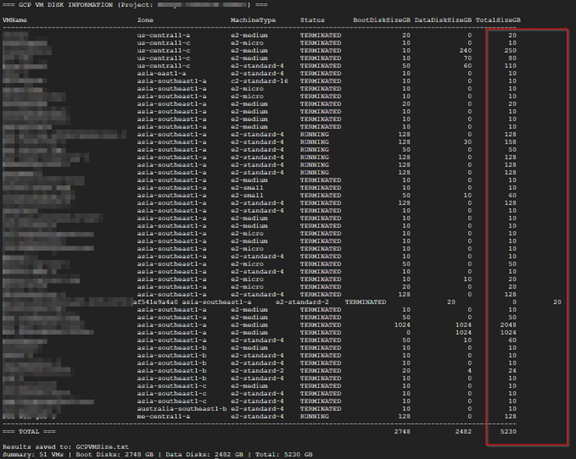576x459 pixels.
Task: Click e2-standard-2 in the asia-southeast1-b row
Action: pos(257,371)
